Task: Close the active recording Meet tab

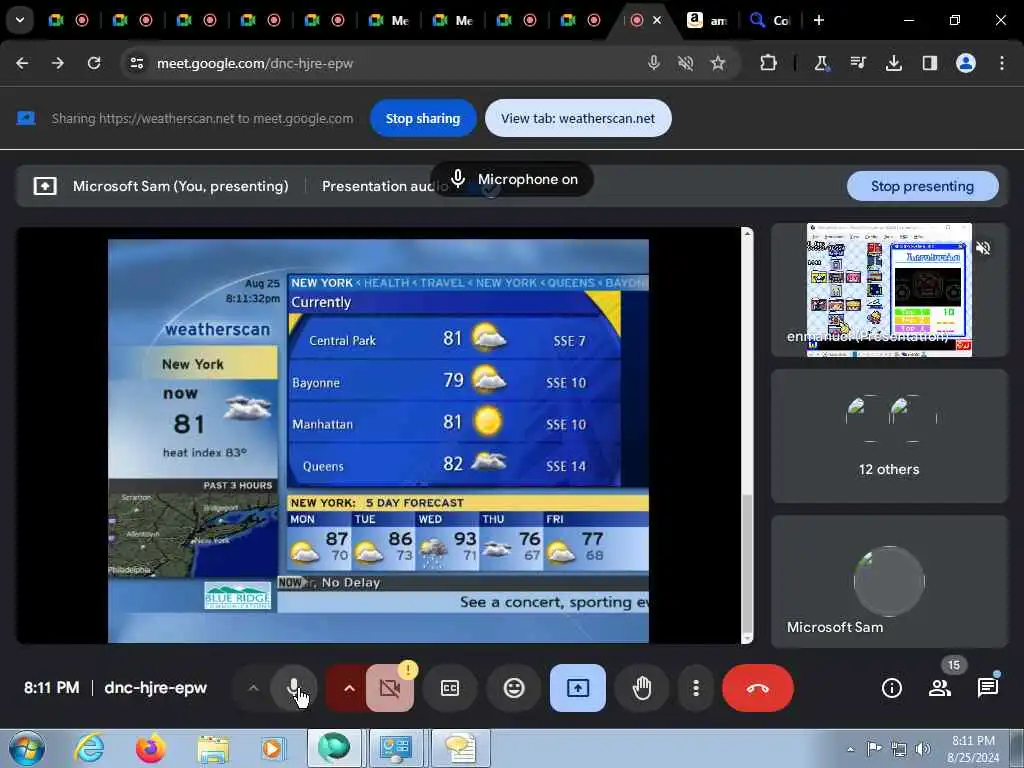Action: tap(657, 20)
